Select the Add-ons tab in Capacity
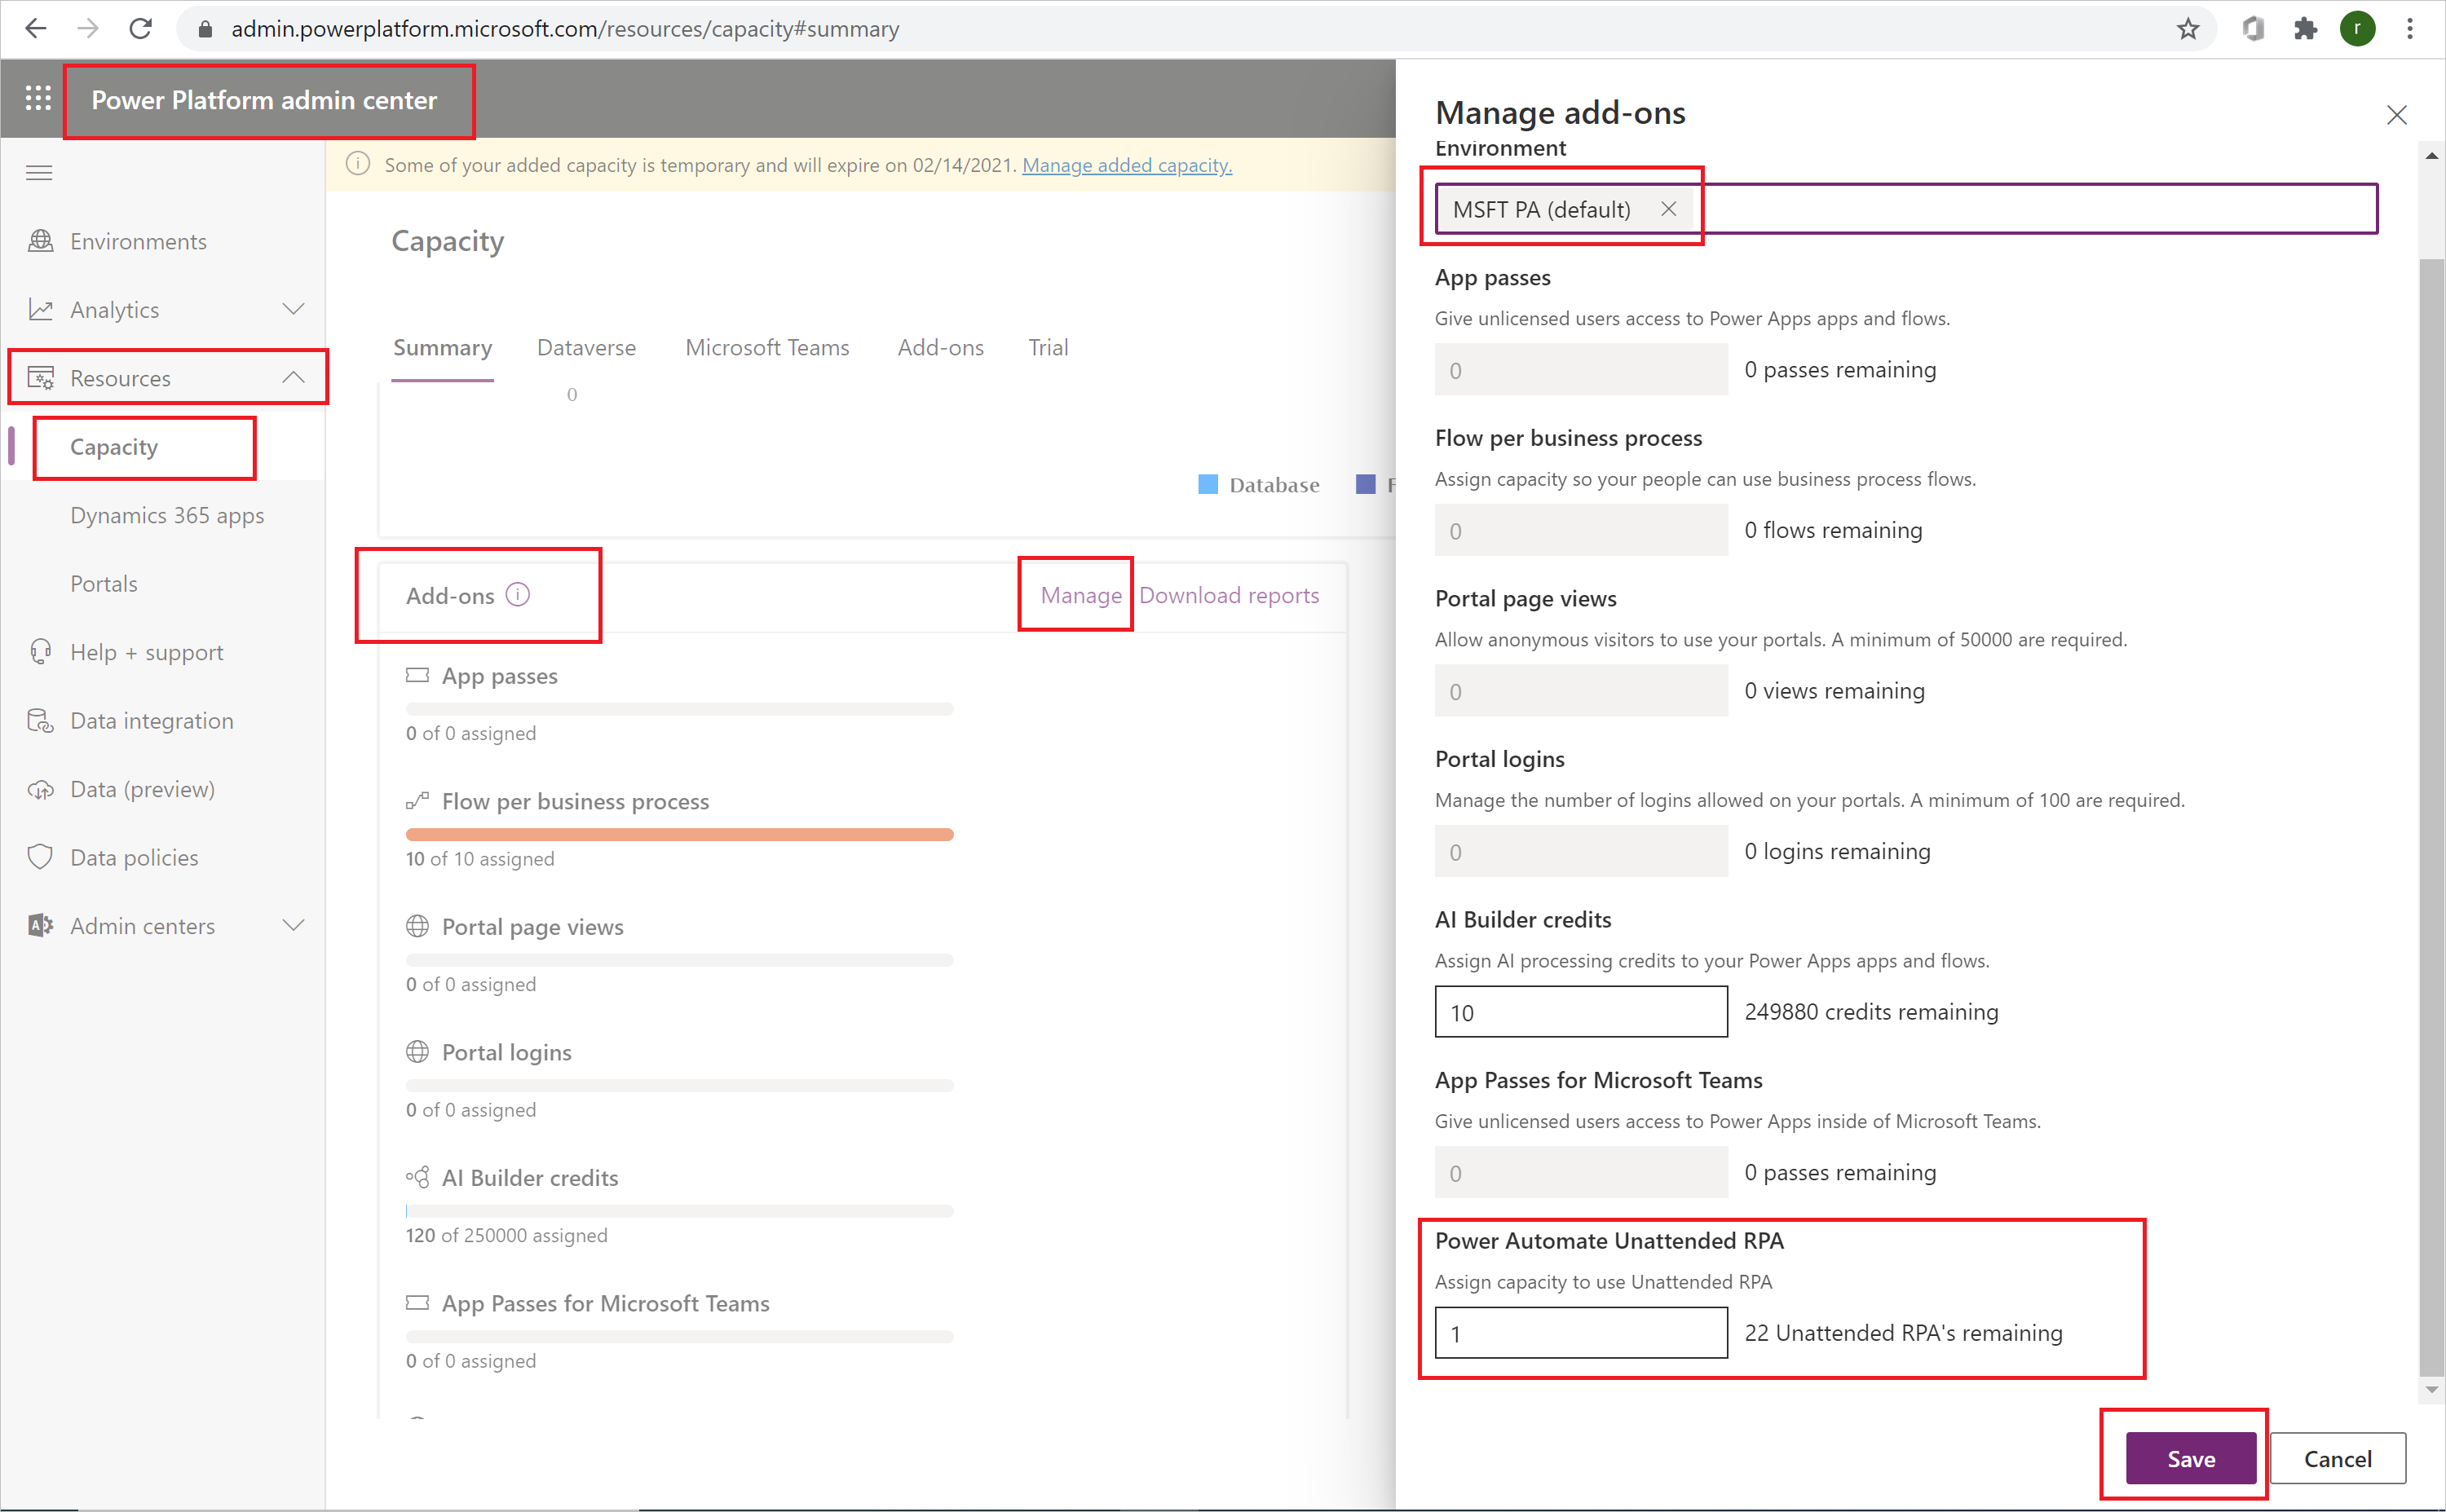 pos(940,347)
